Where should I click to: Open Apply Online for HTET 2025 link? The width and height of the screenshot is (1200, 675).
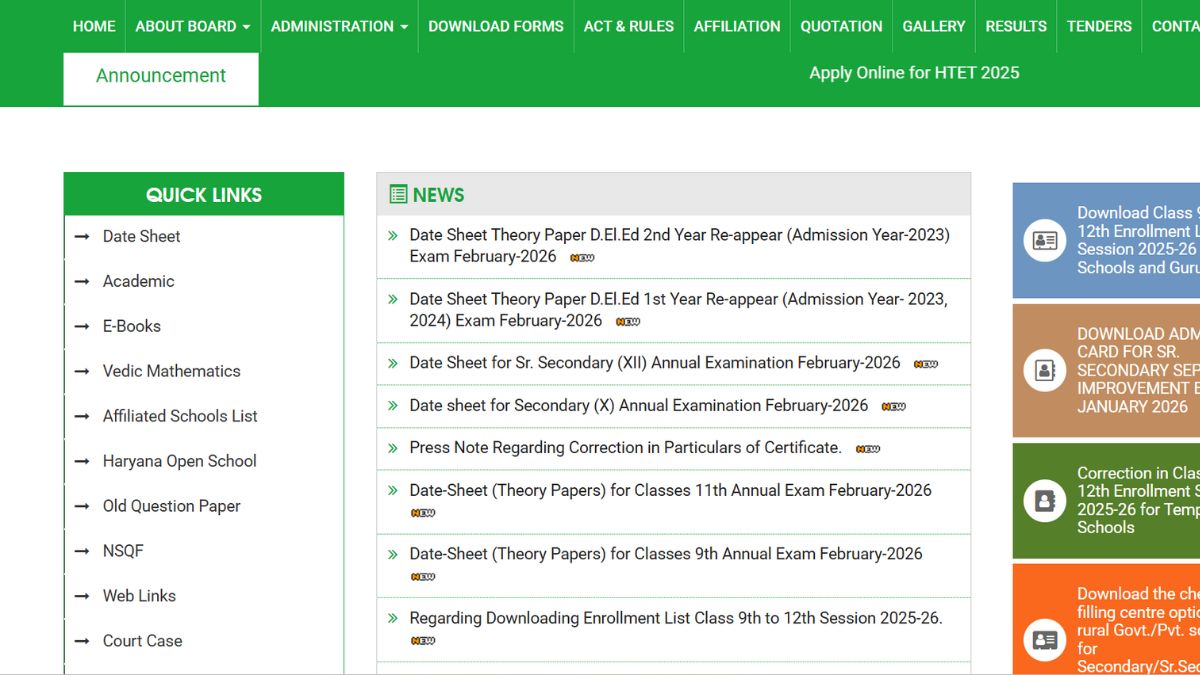(x=914, y=73)
